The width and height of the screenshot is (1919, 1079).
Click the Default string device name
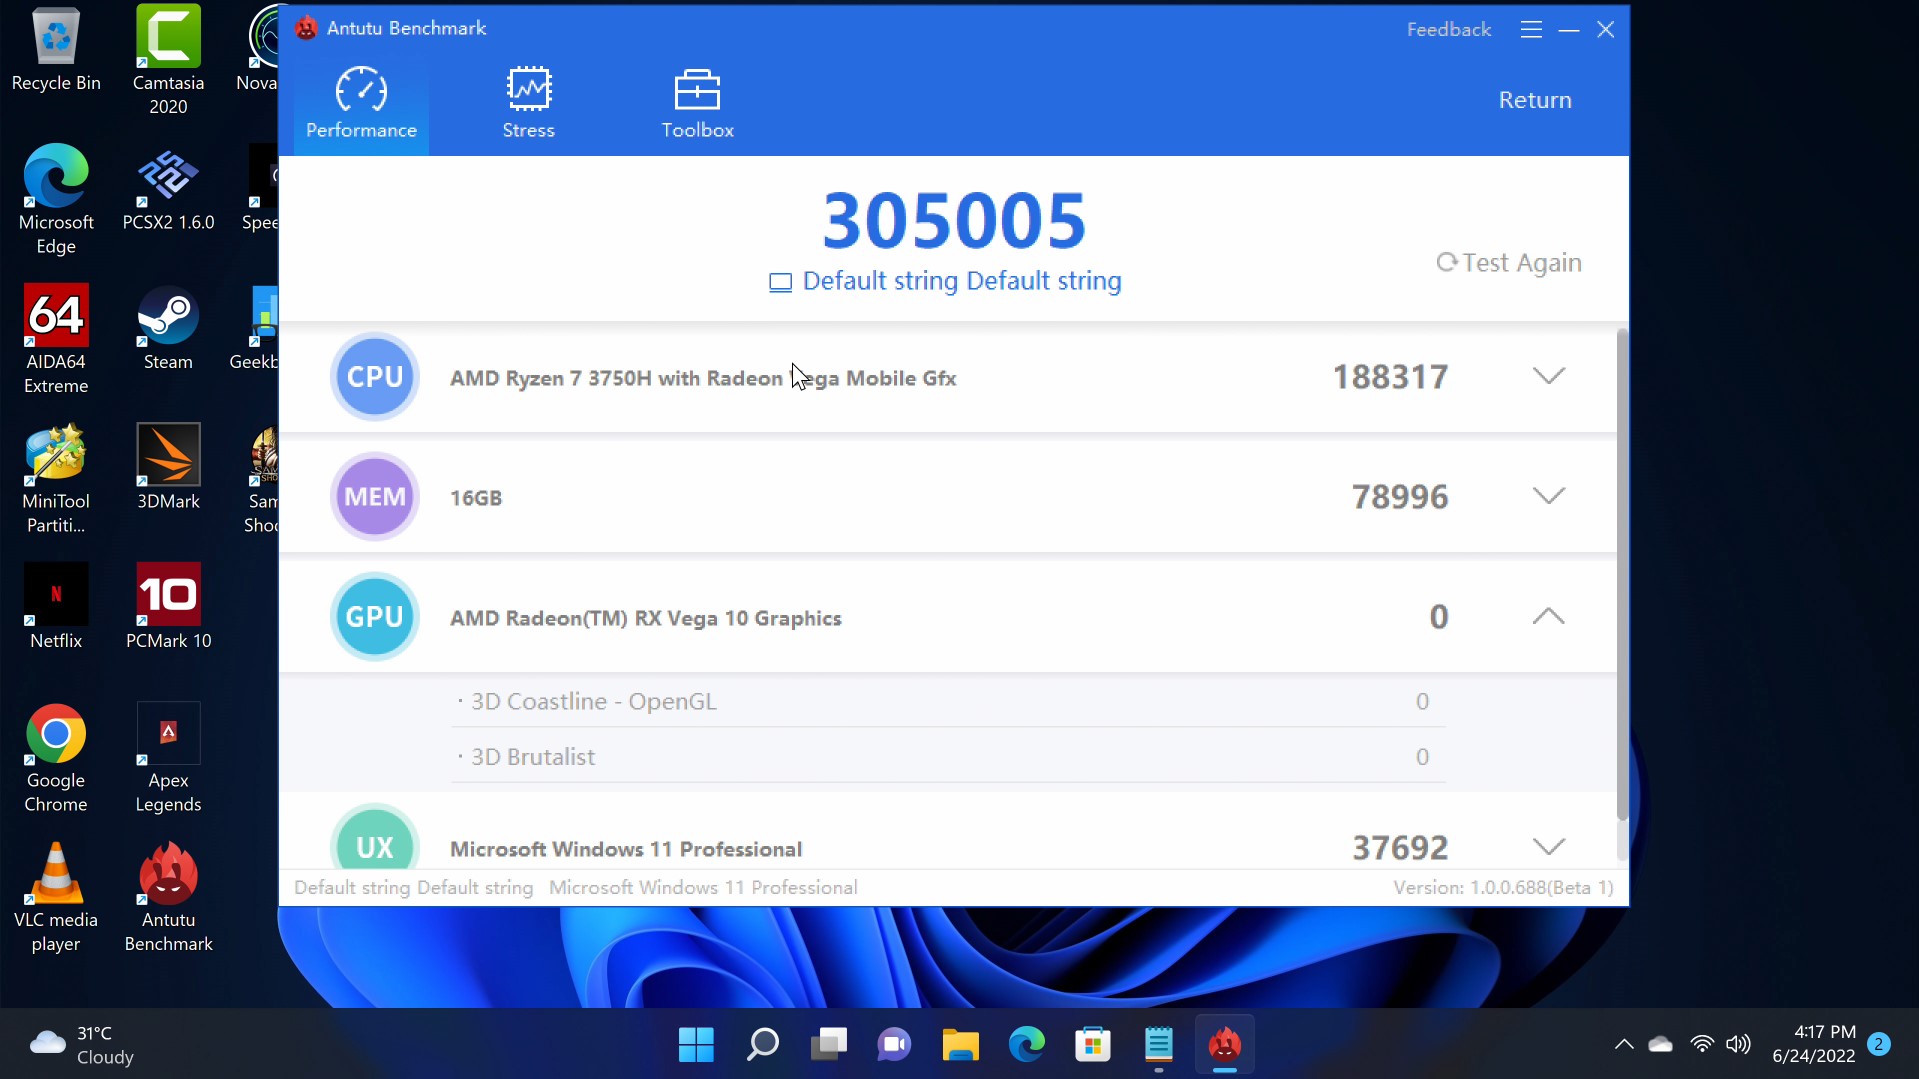[x=945, y=281]
